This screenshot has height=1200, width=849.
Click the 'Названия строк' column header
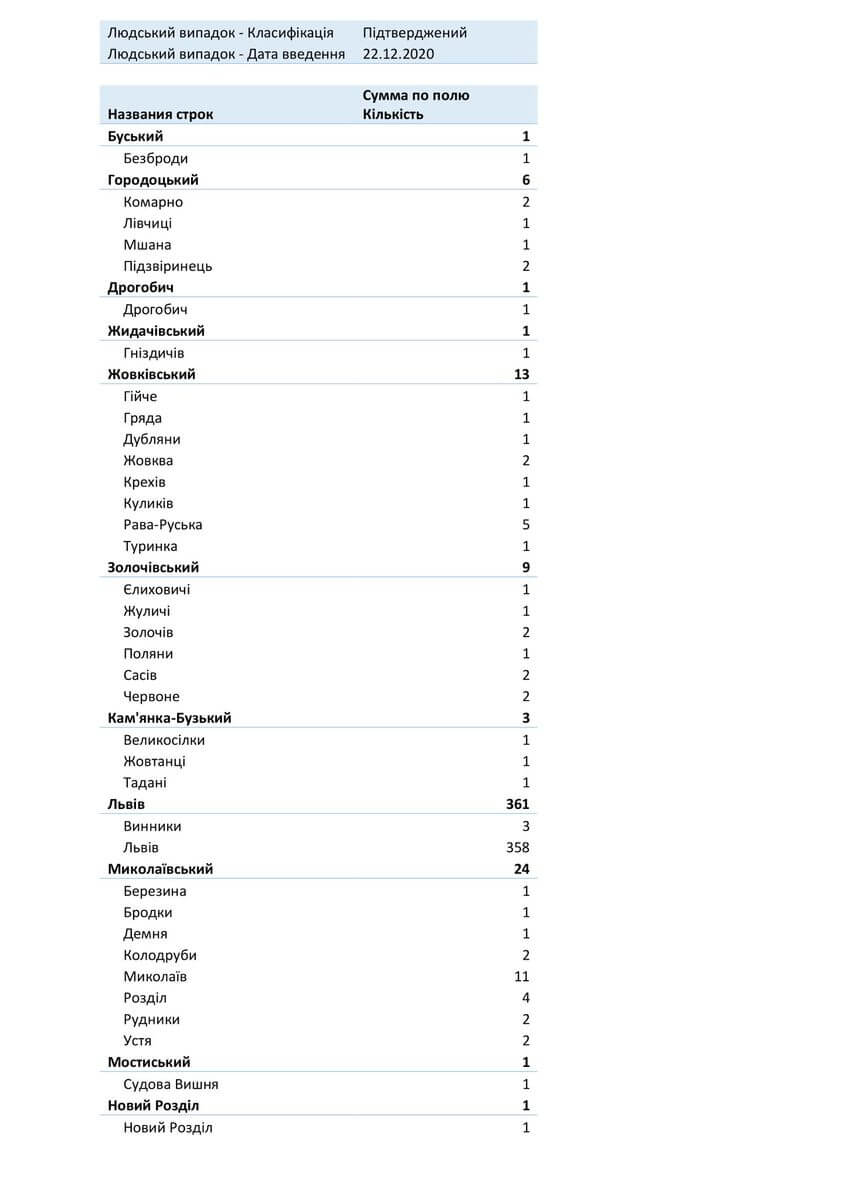tap(160, 114)
